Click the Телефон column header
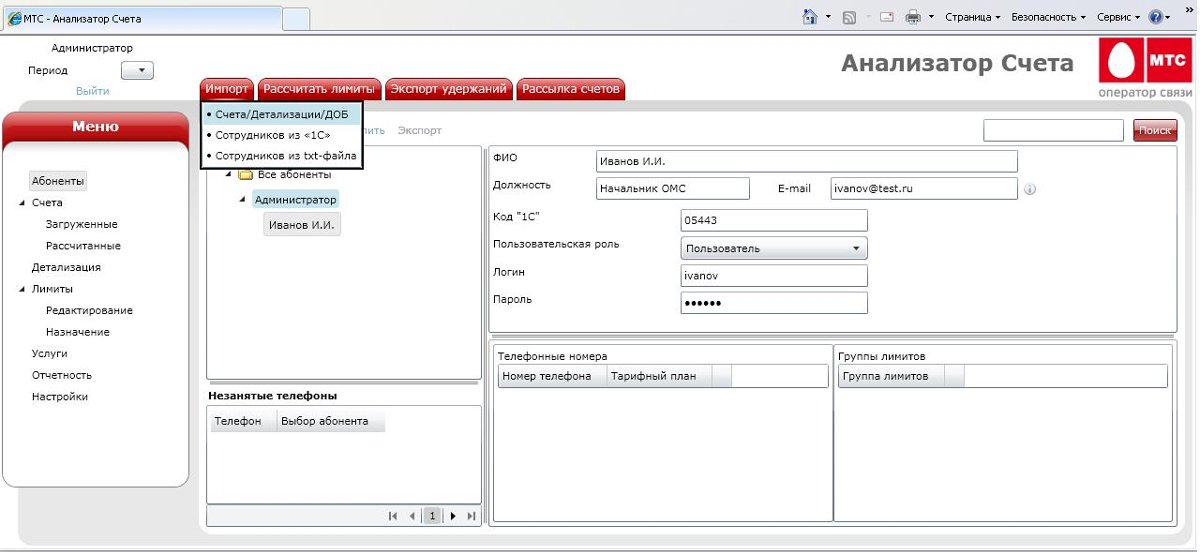 (243, 421)
